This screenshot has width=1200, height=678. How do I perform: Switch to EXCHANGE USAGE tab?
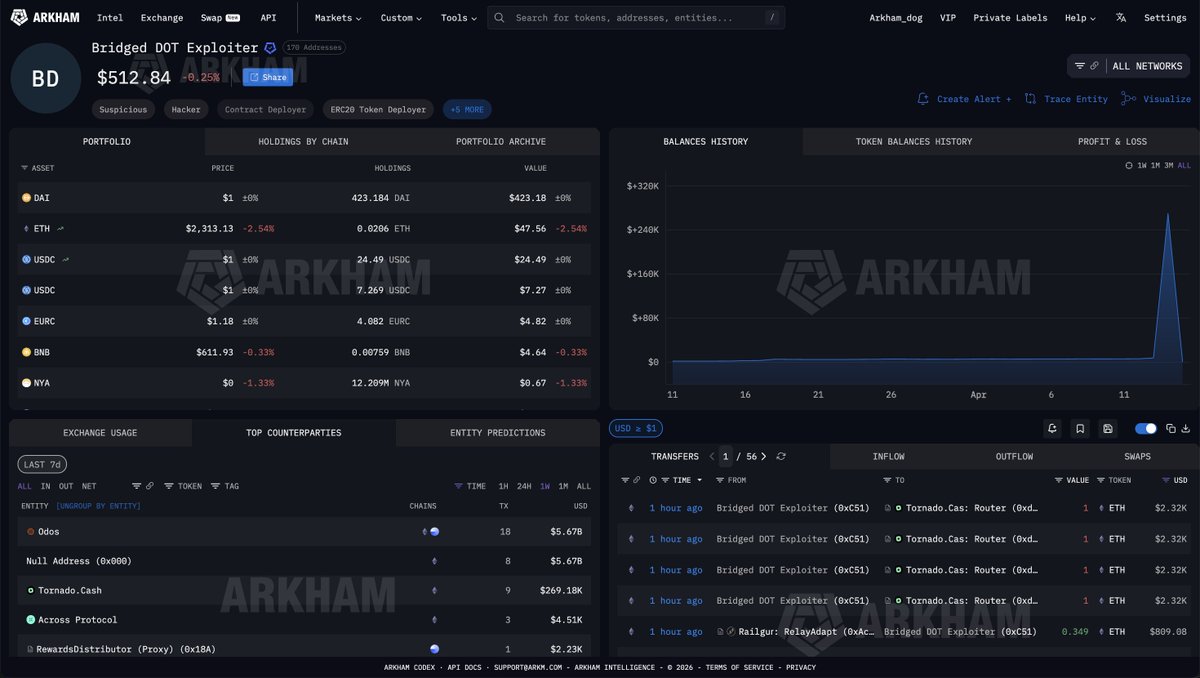[x=100, y=433]
